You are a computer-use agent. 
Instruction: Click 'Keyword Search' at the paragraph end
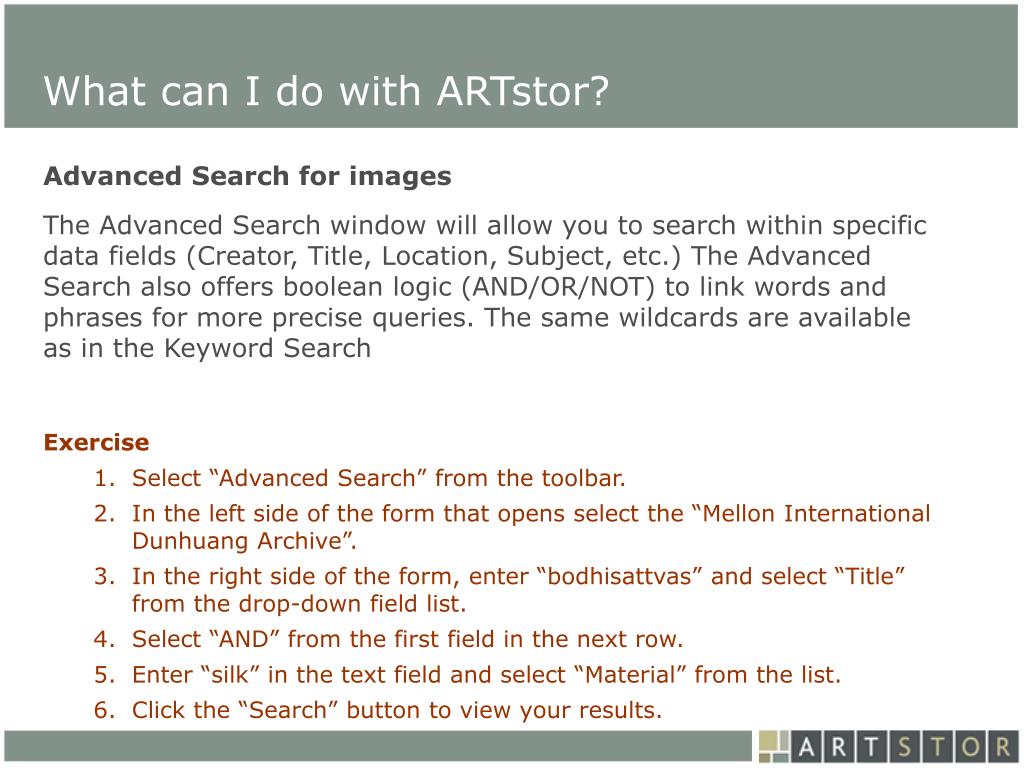(x=267, y=348)
